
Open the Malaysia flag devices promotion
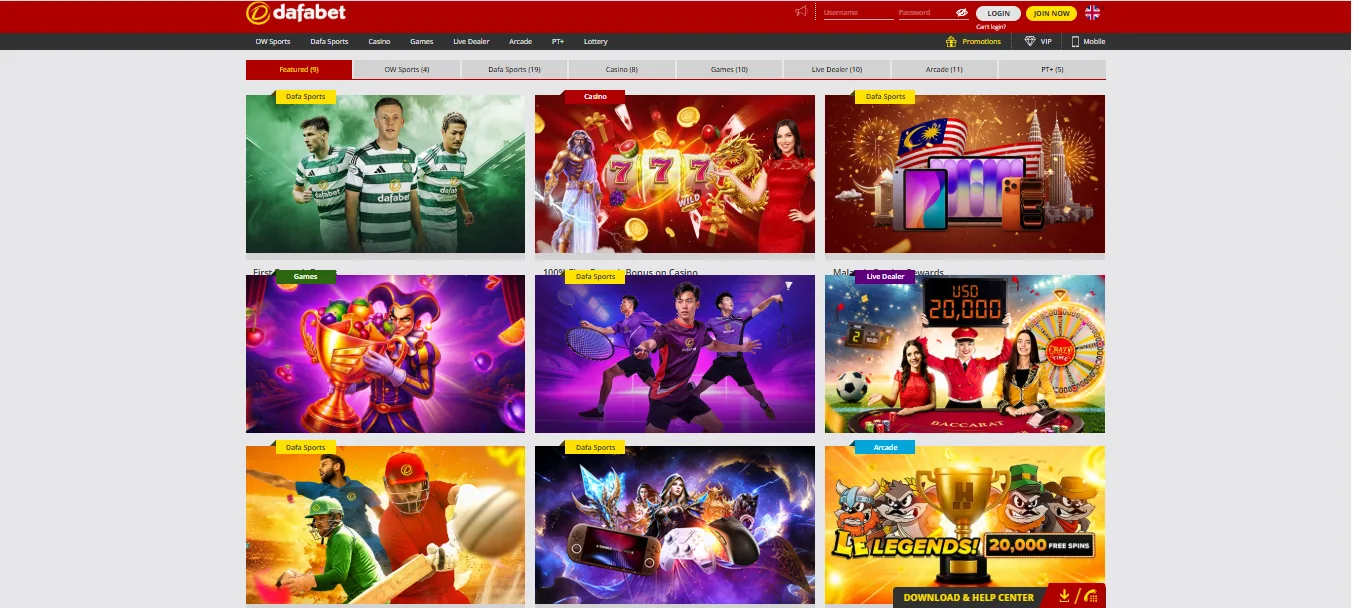(x=965, y=174)
